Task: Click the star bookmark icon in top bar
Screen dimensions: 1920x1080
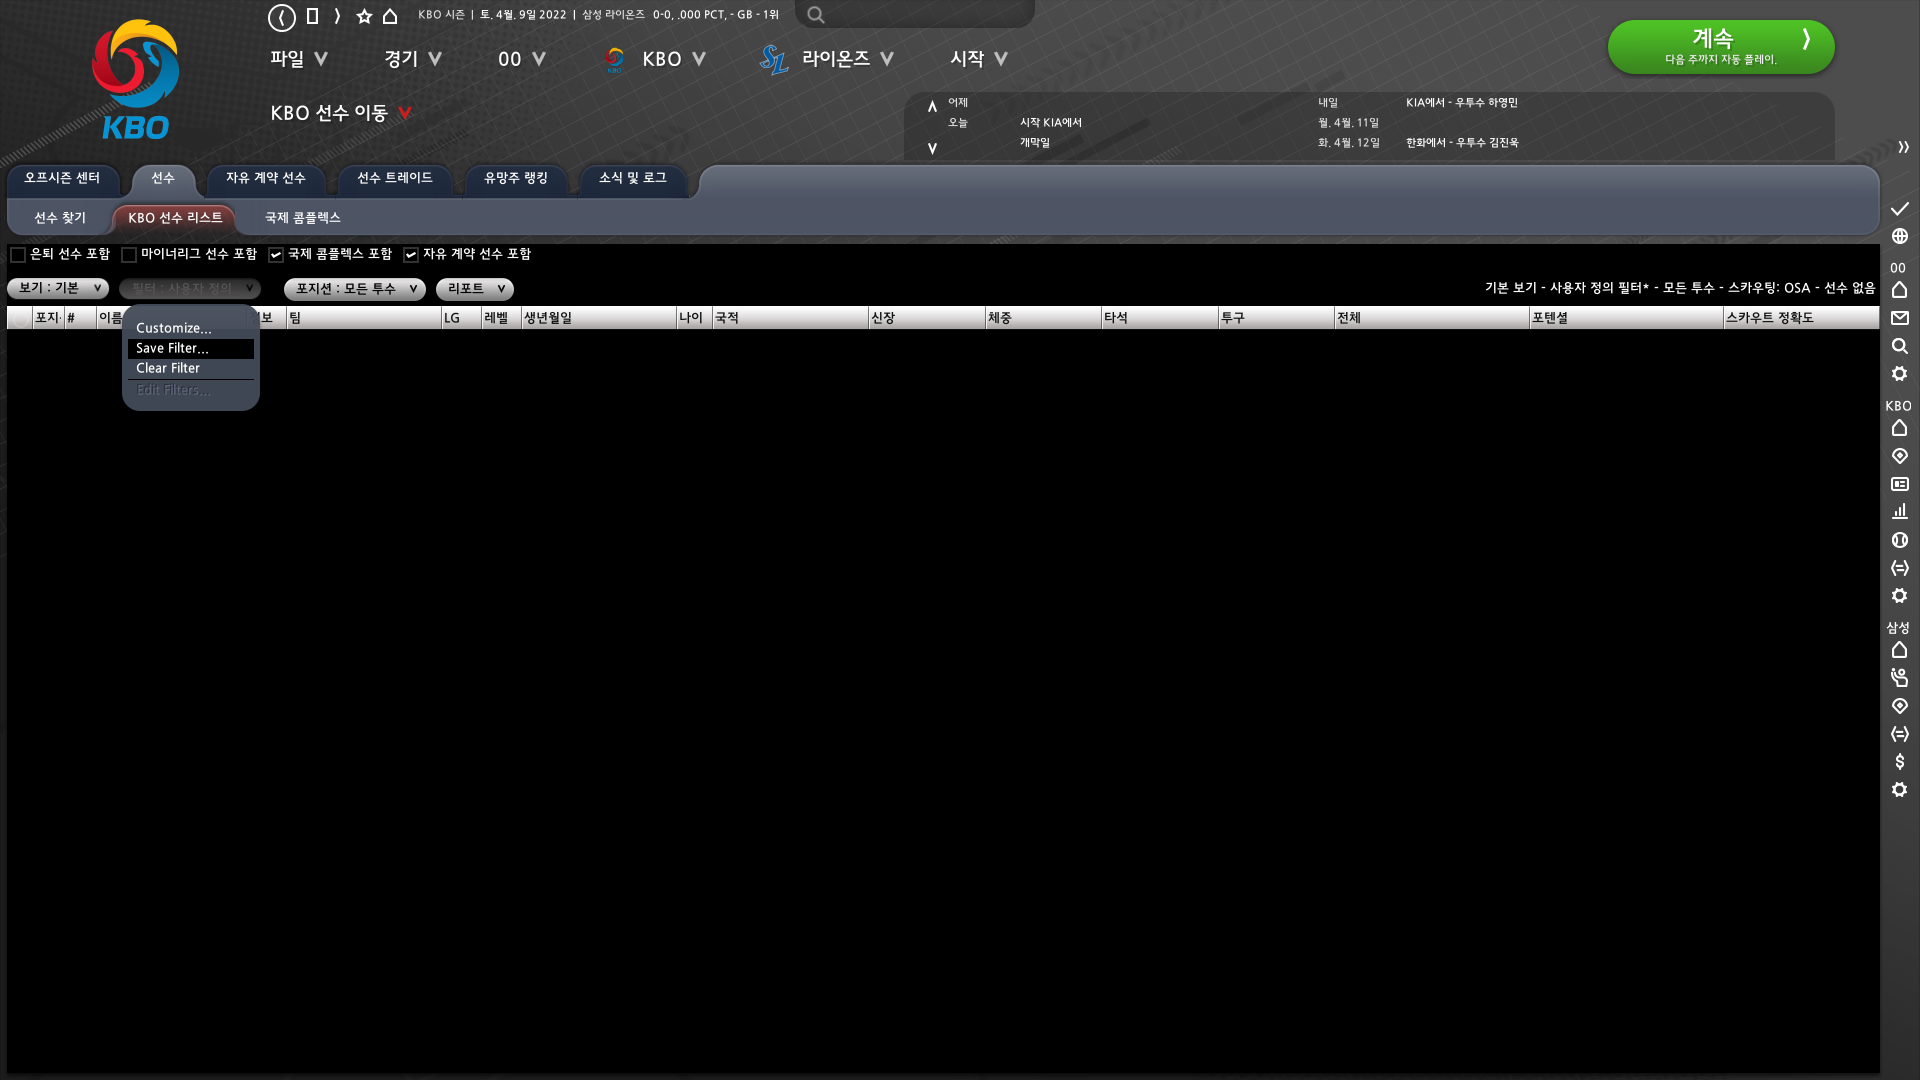Action: (364, 16)
